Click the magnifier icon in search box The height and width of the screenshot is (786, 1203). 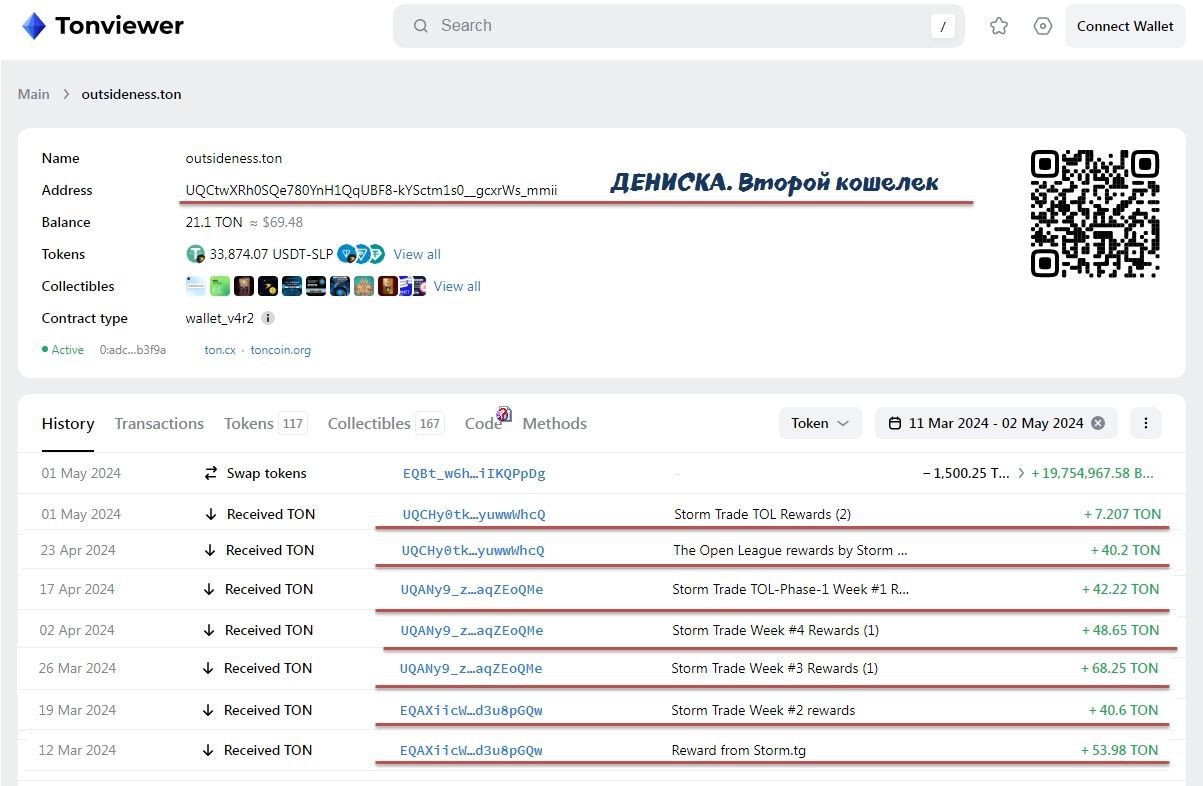click(421, 26)
